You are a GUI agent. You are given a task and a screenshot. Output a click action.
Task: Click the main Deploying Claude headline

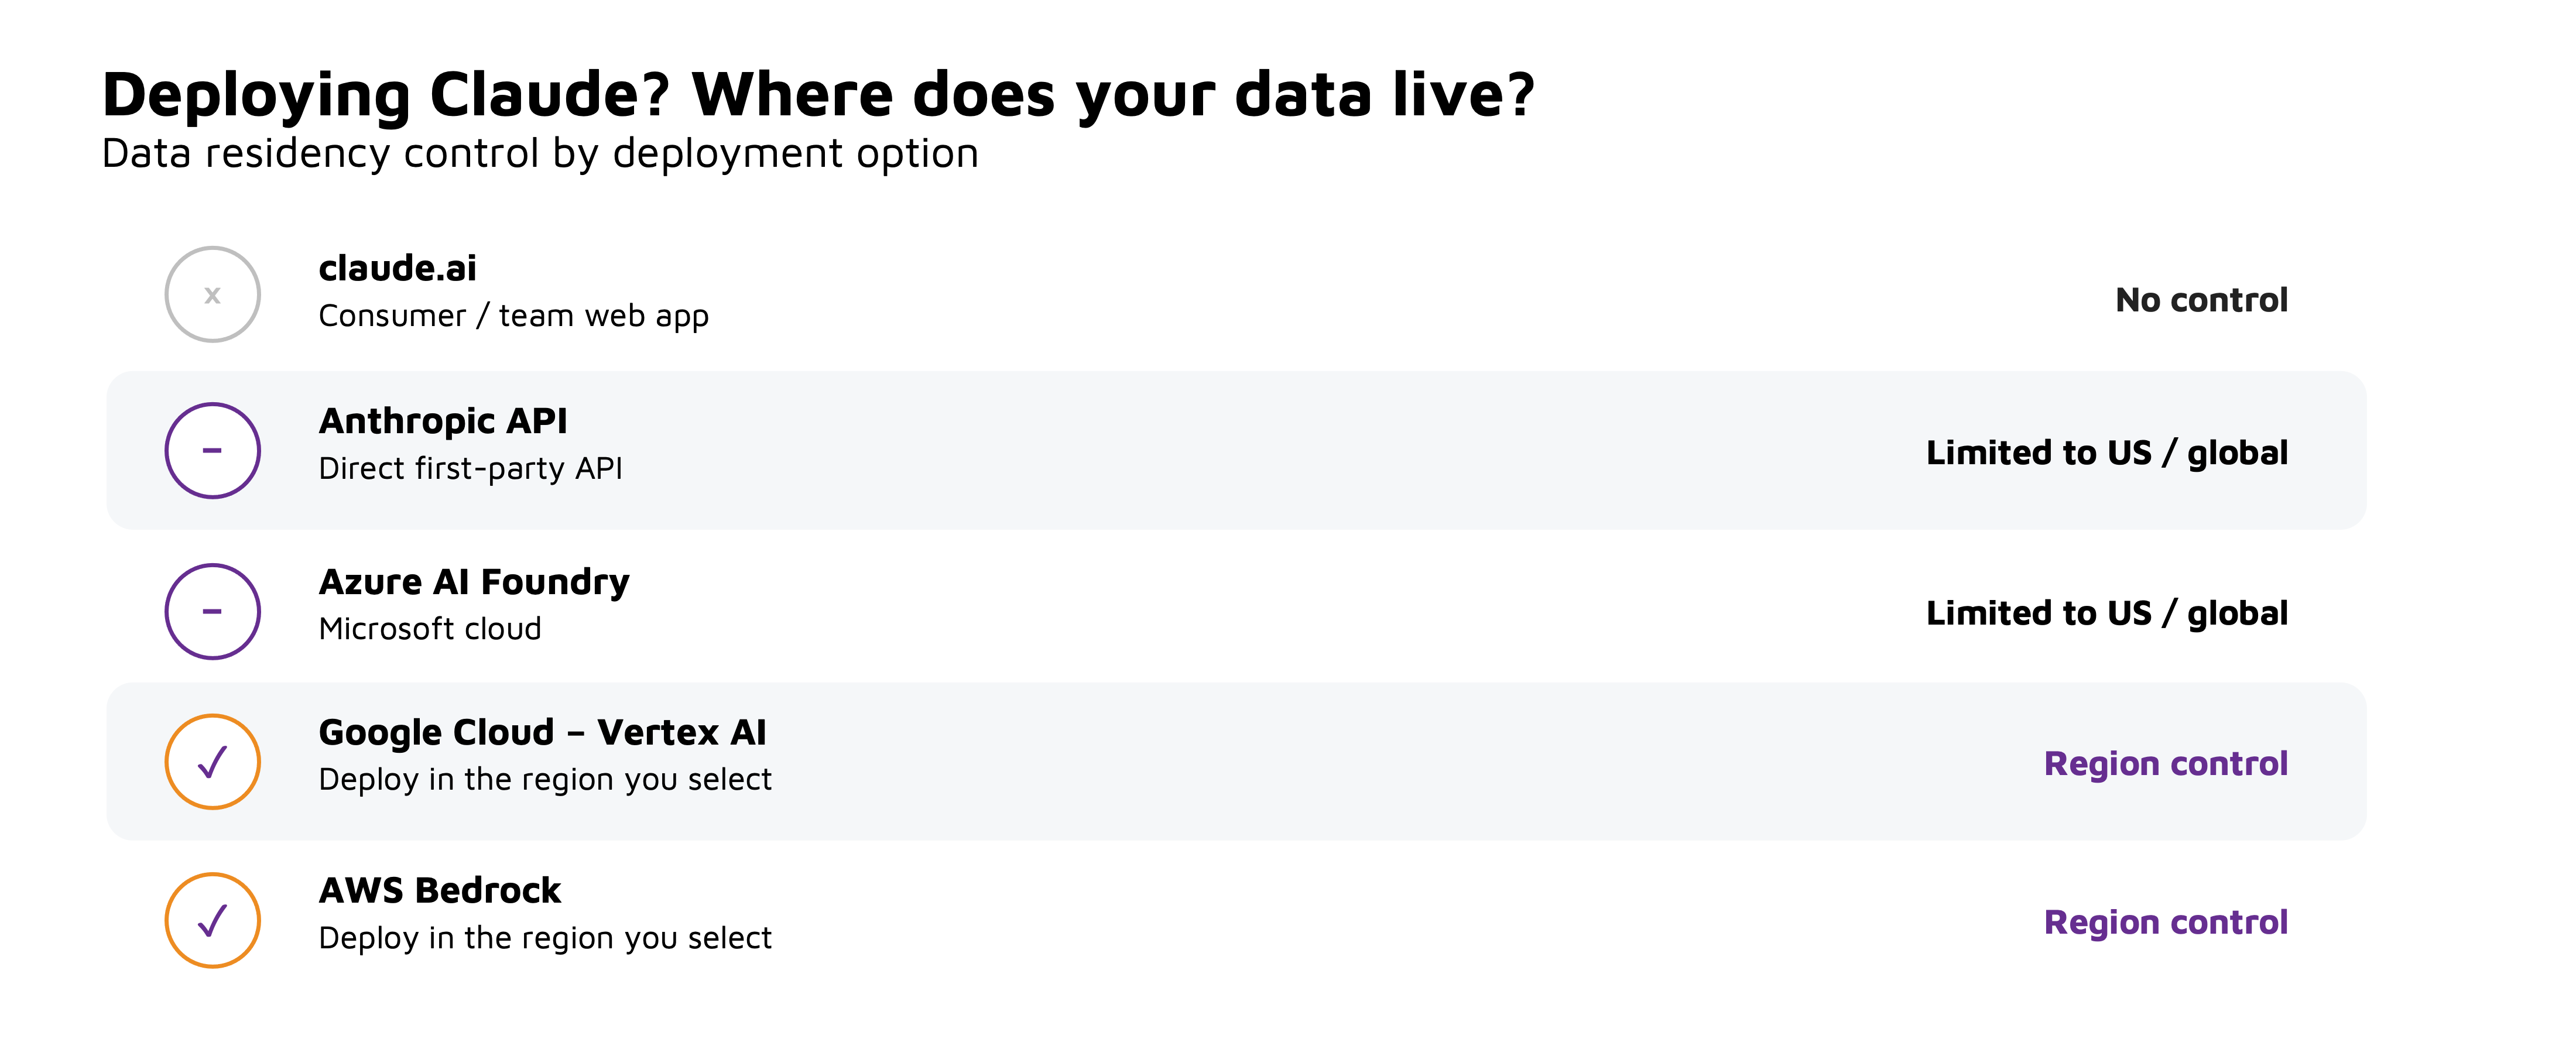coord(818,95)
